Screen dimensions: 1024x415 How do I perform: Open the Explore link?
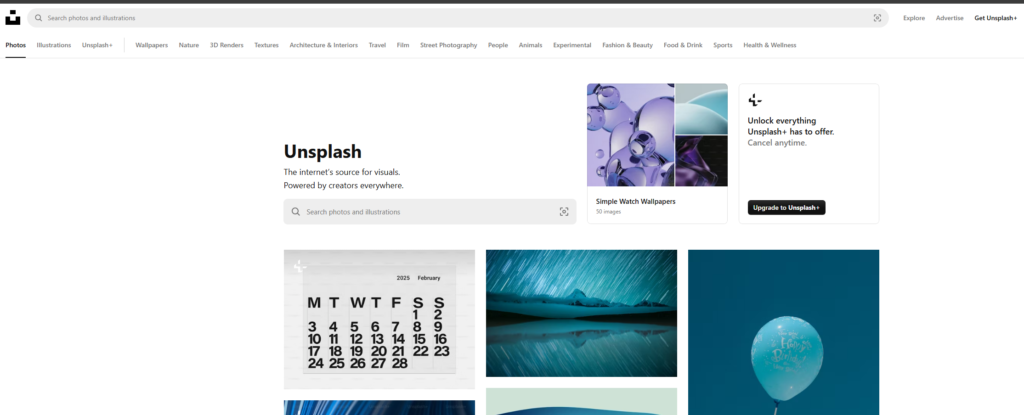click(x=914, y=18)
